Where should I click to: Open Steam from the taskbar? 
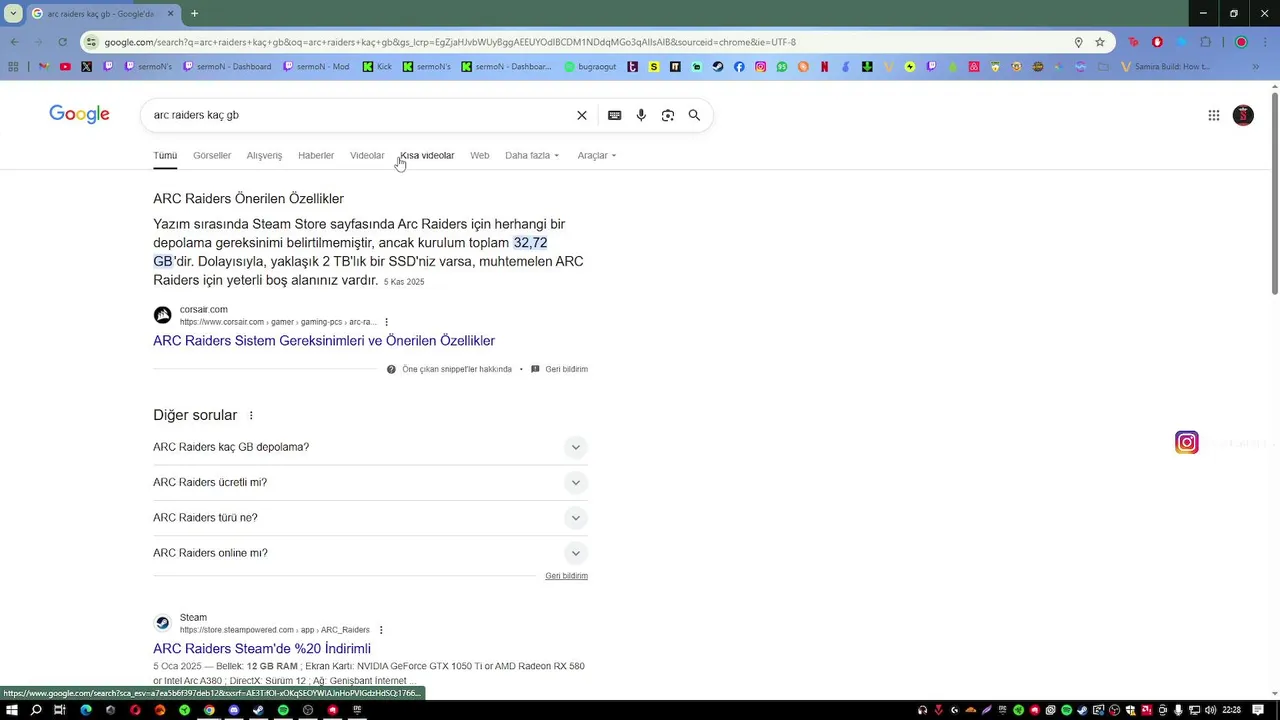point(258,710)
